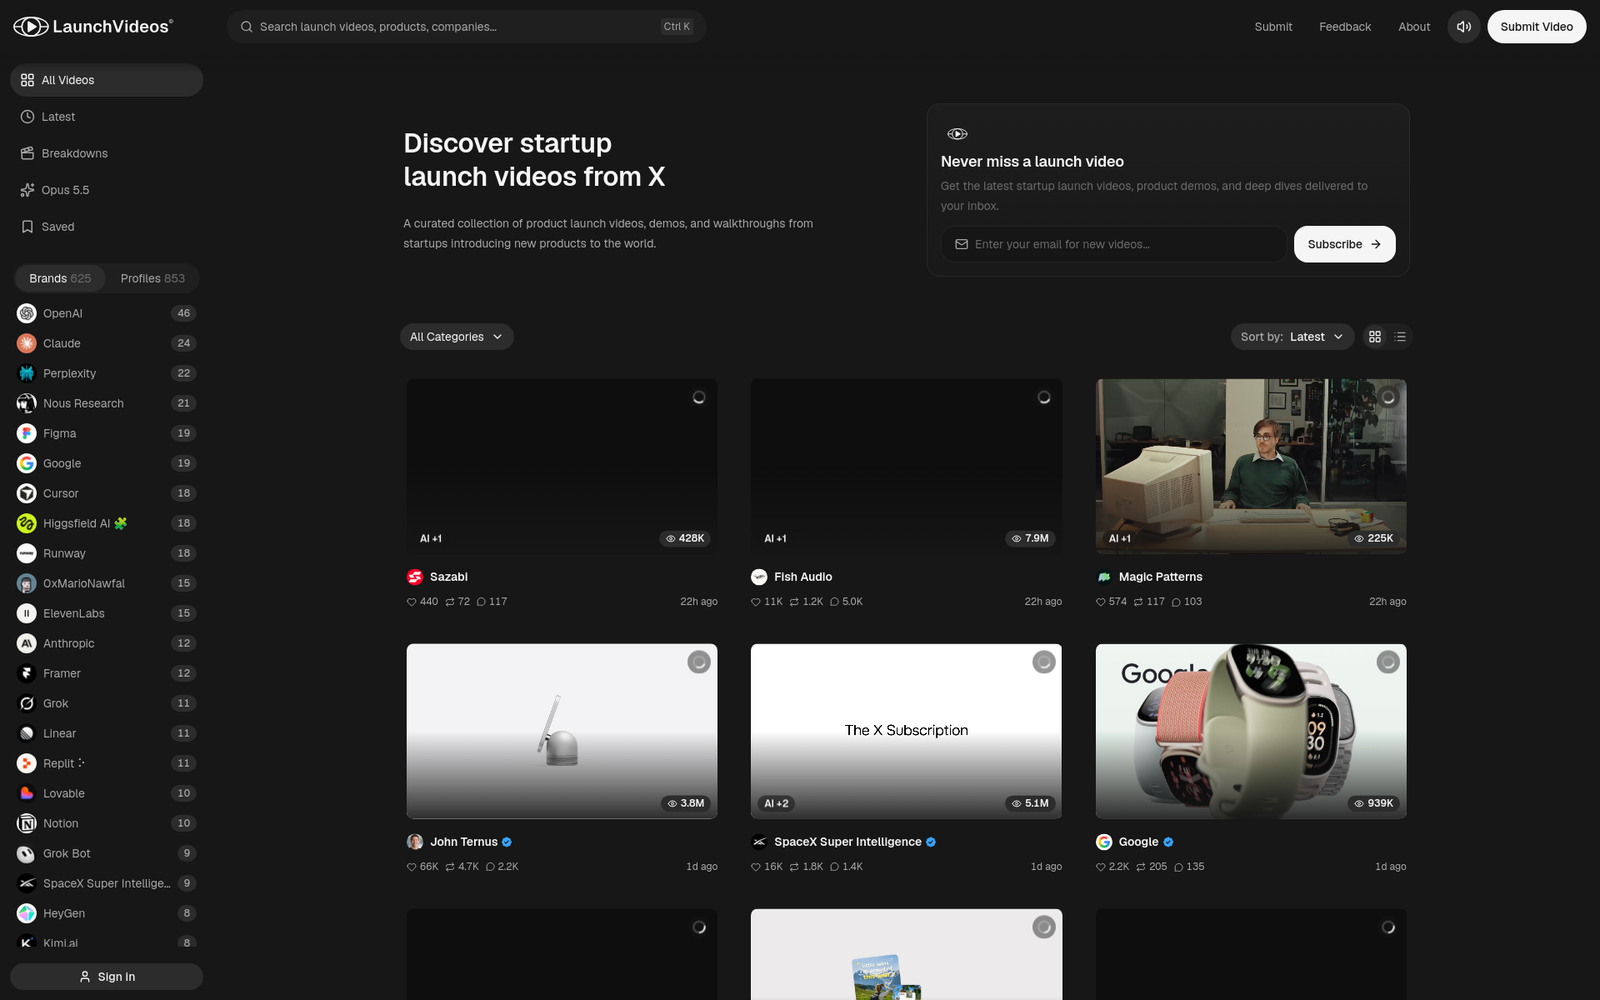The width and height of the screenshot is (1600, 1000).
Task: Click the HeyGen brand icon
Action: pyautogui.click(x=27, y=913)
